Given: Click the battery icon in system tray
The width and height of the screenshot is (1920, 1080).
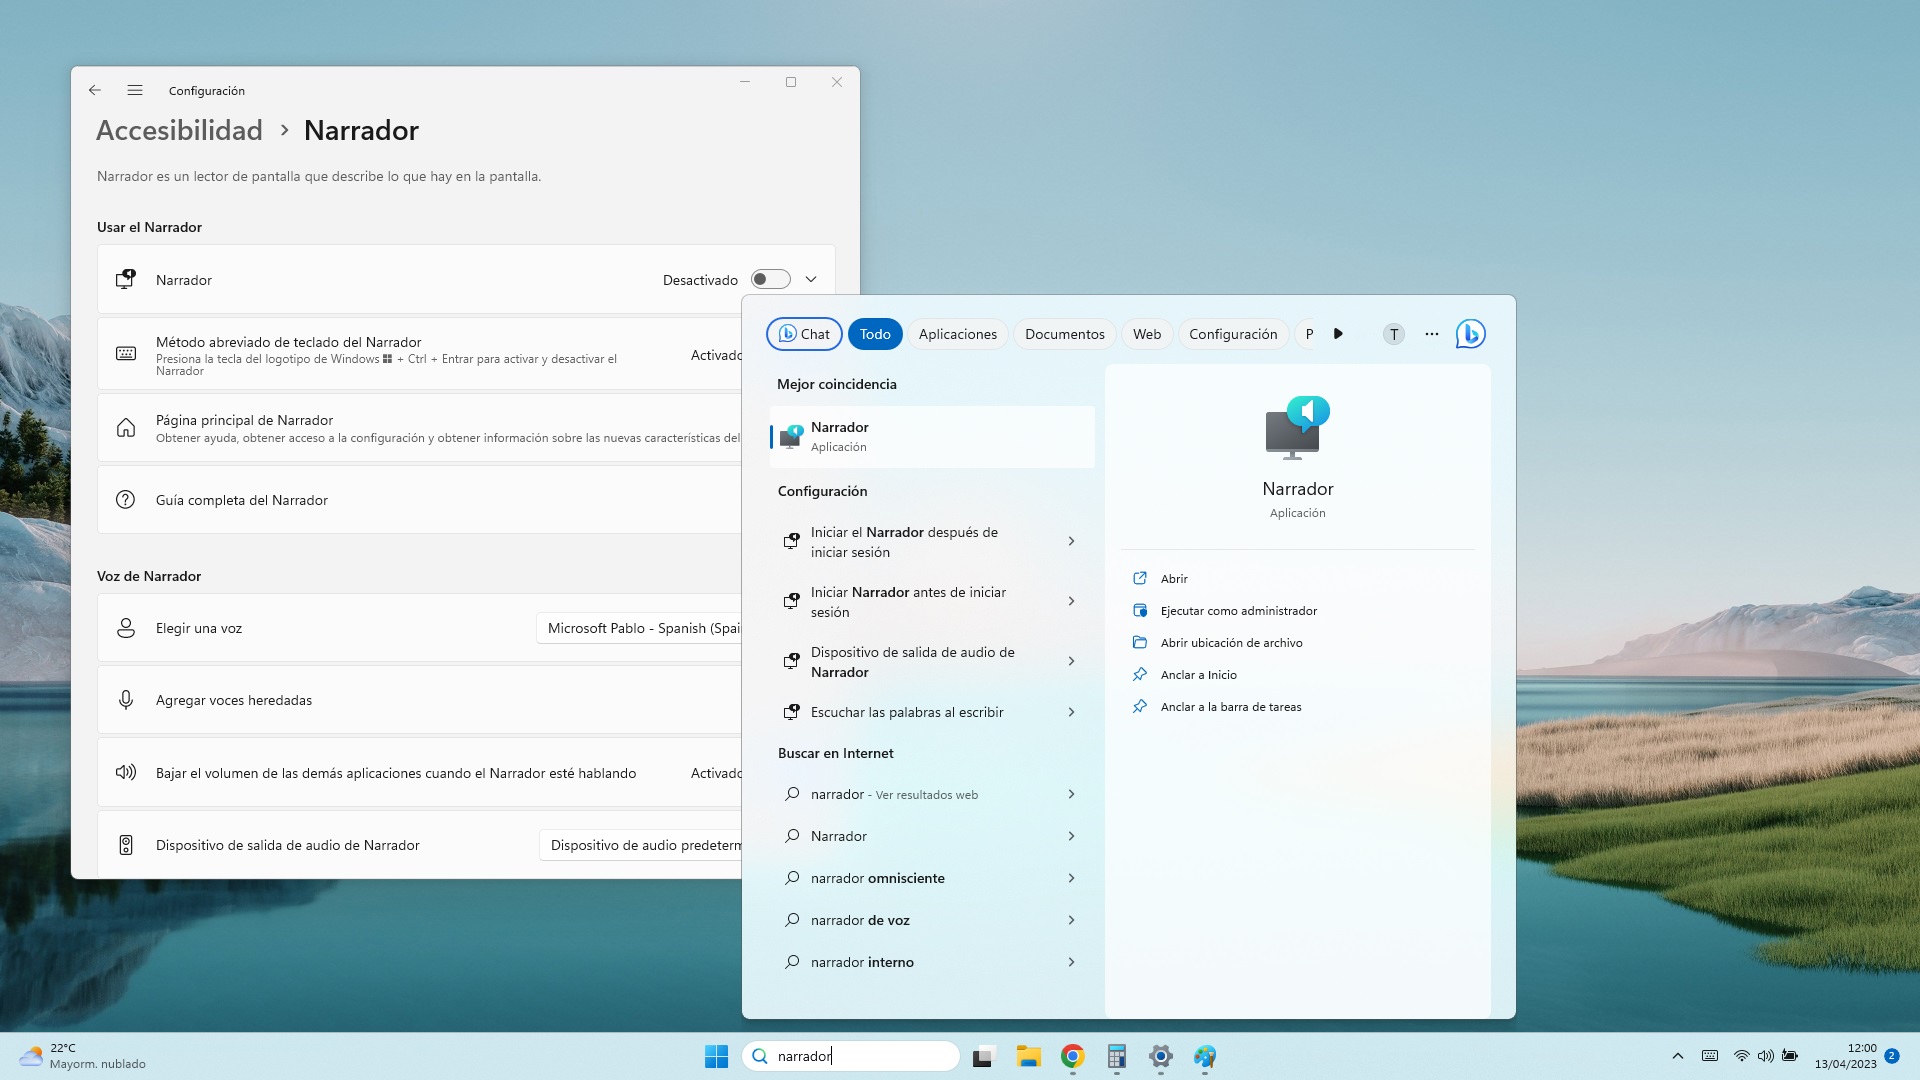Looking at the screenshot, I should coord(1790,1056).
